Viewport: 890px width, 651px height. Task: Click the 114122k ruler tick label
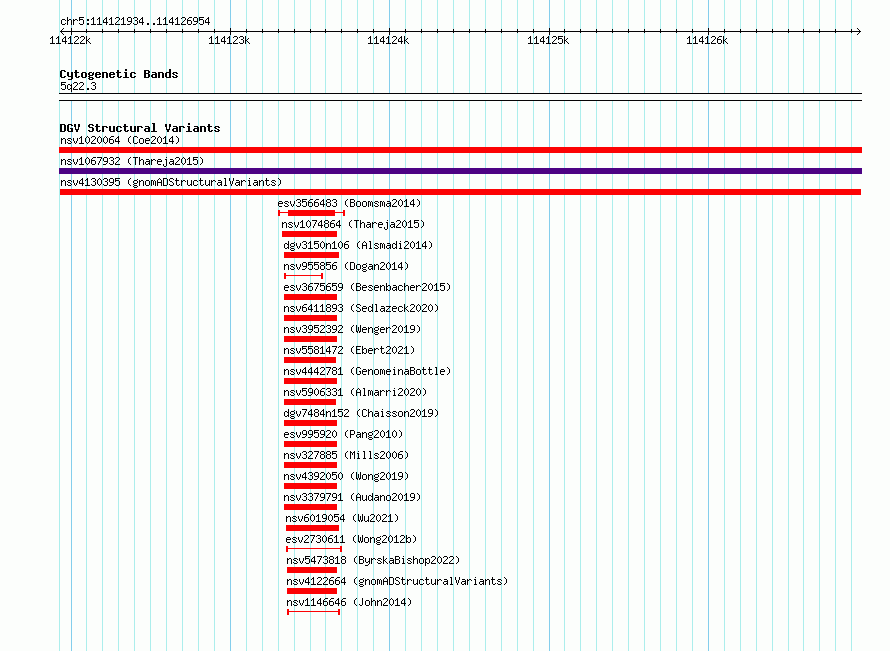(x=70, y=40)
